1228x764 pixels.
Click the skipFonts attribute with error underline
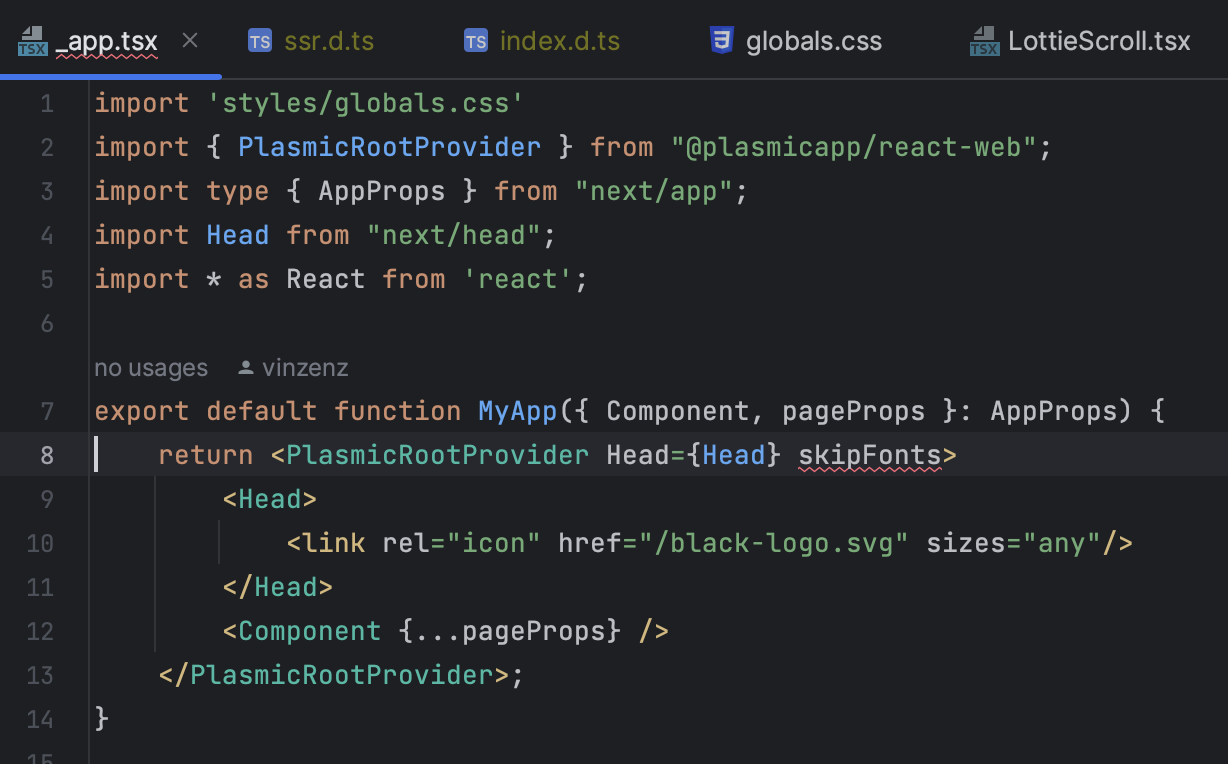click(x=870, y=456)
